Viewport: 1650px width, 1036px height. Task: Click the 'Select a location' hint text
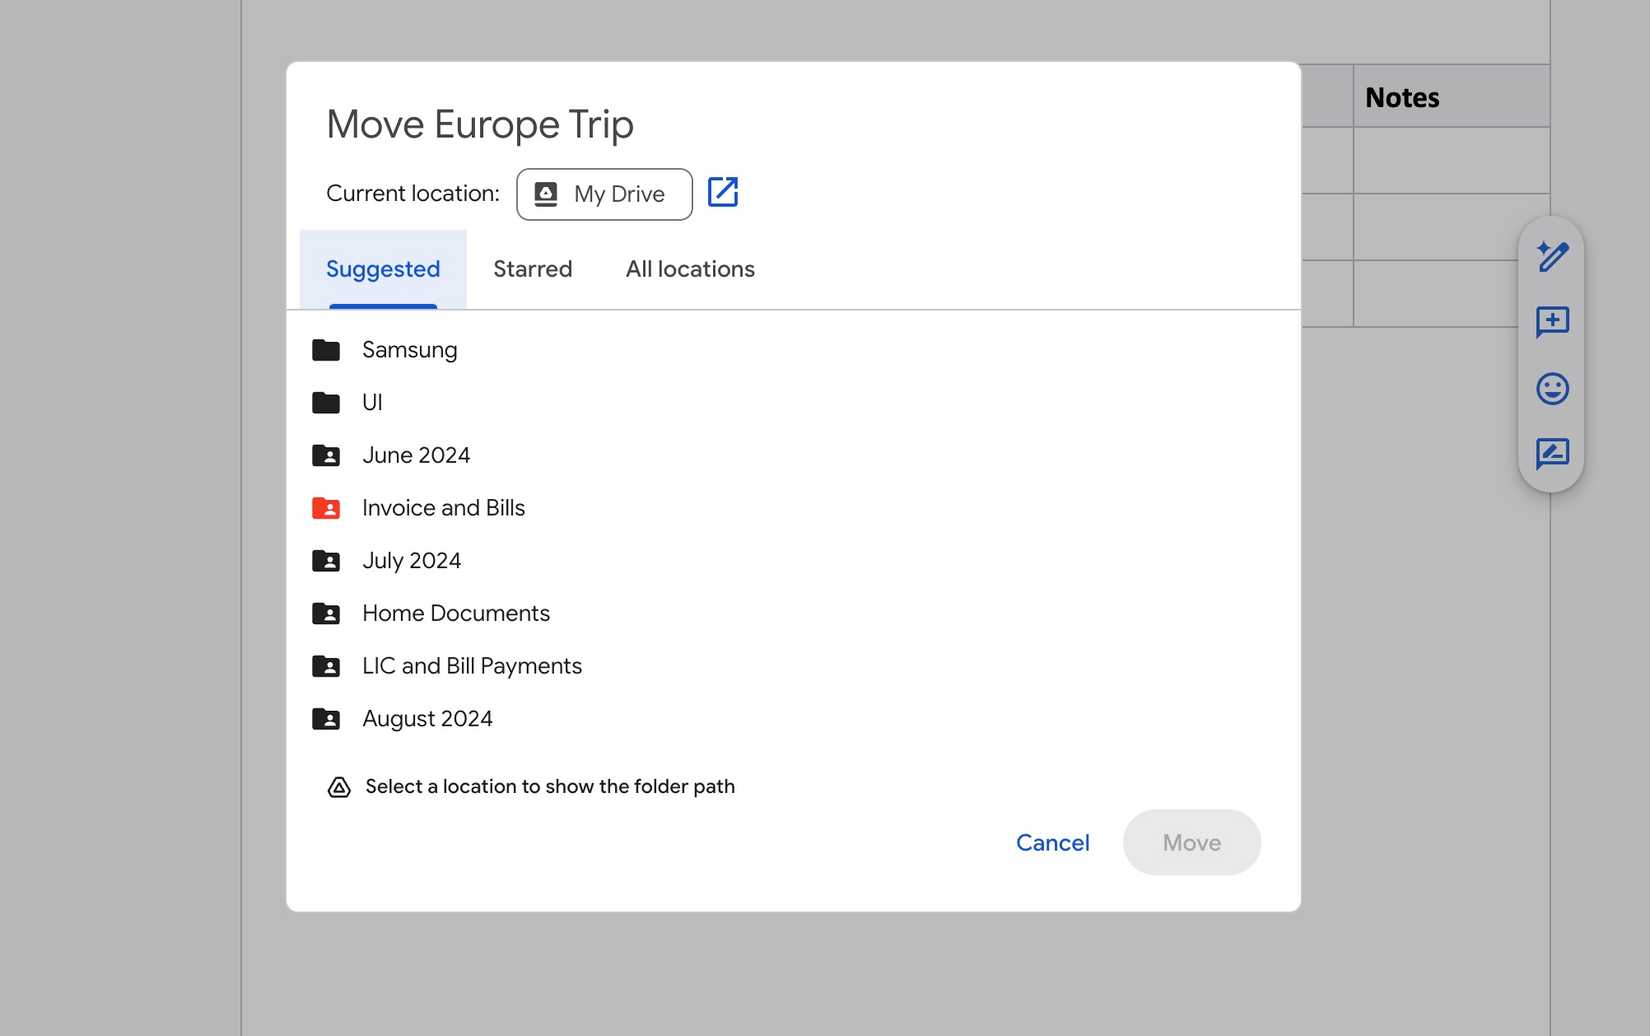550,787
